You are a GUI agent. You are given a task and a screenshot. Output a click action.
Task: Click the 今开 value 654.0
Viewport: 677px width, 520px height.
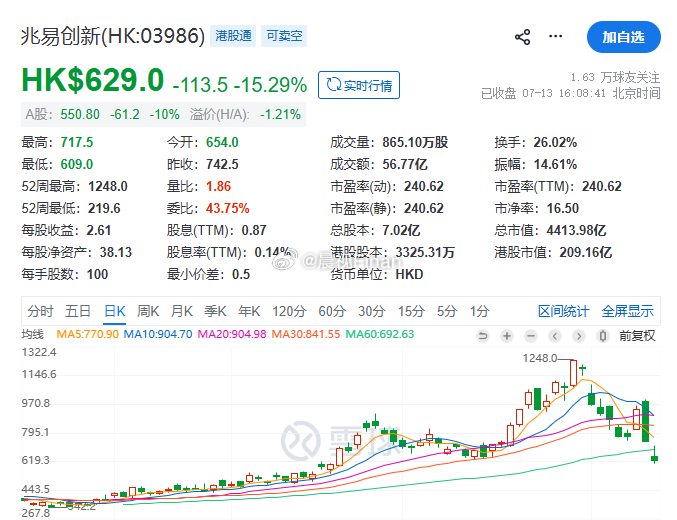(222, 143)
